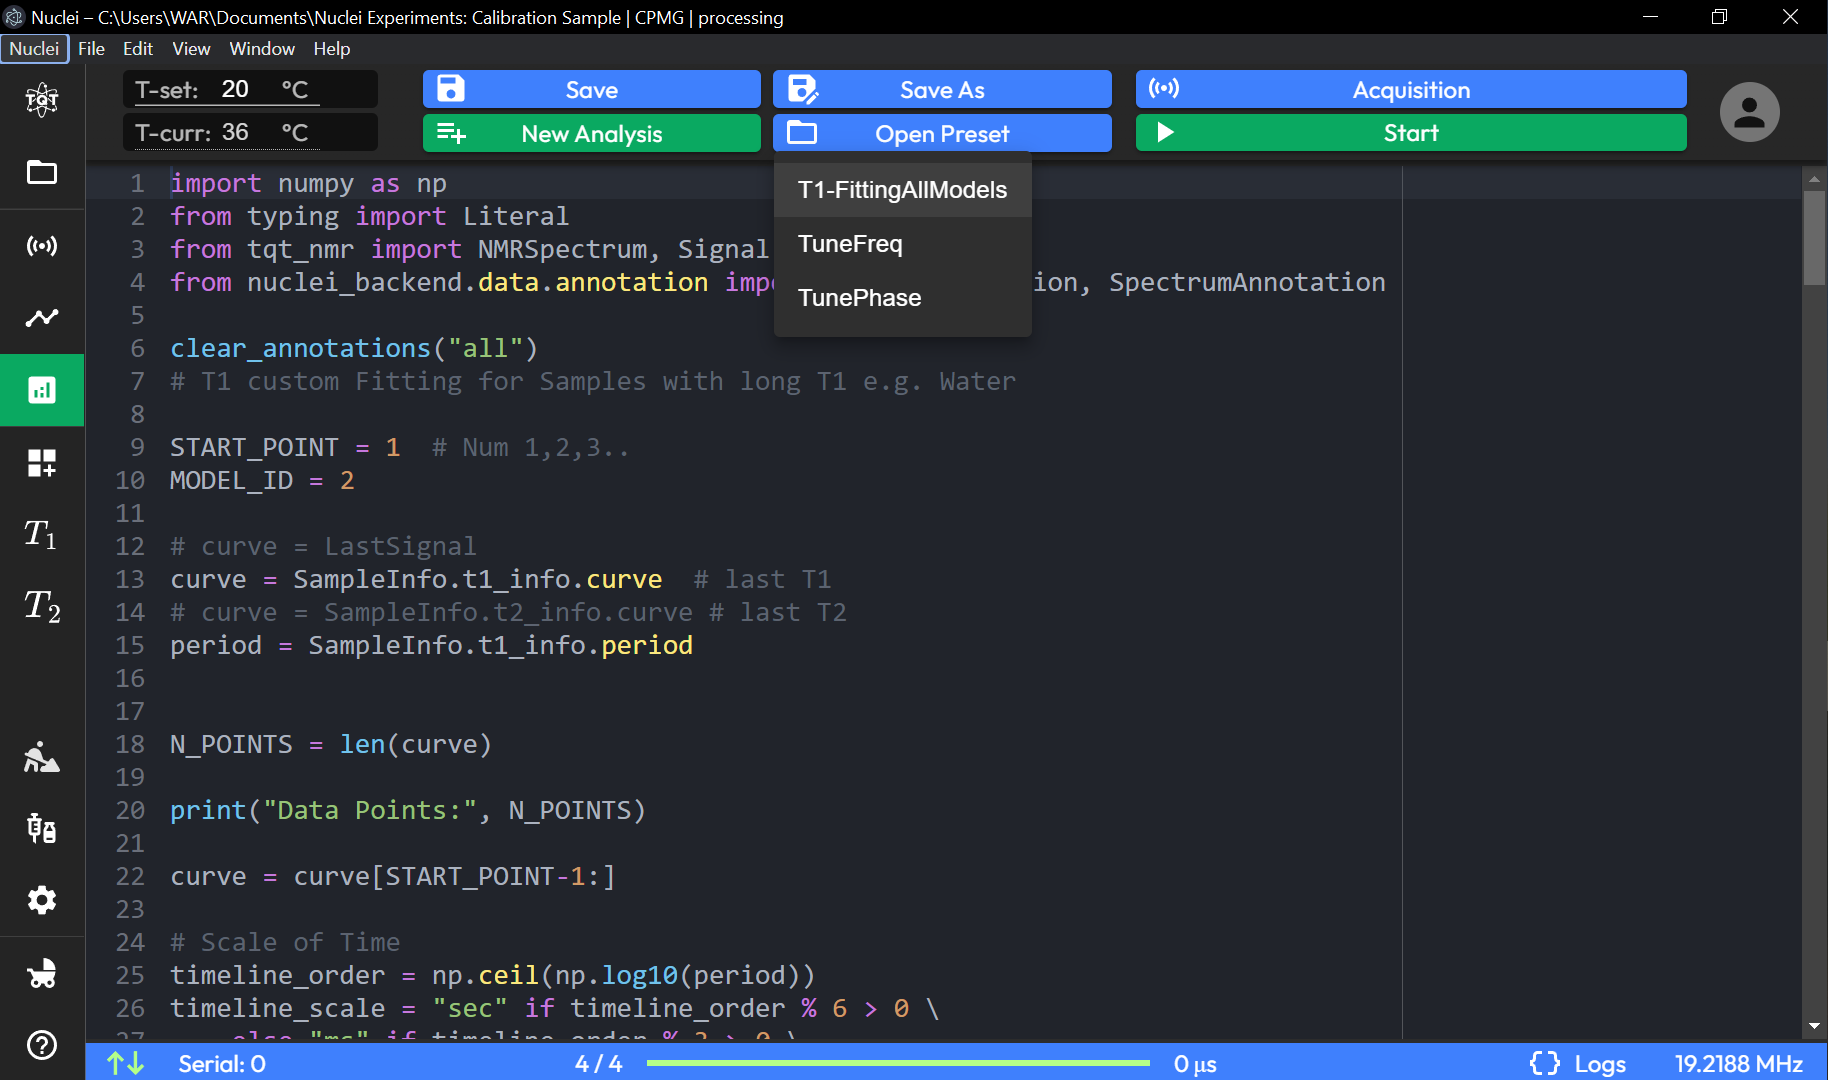Click the SpectrumAnnotation import text
The height and width of the screenshot is (1080, 1828).
(1247, 282)
